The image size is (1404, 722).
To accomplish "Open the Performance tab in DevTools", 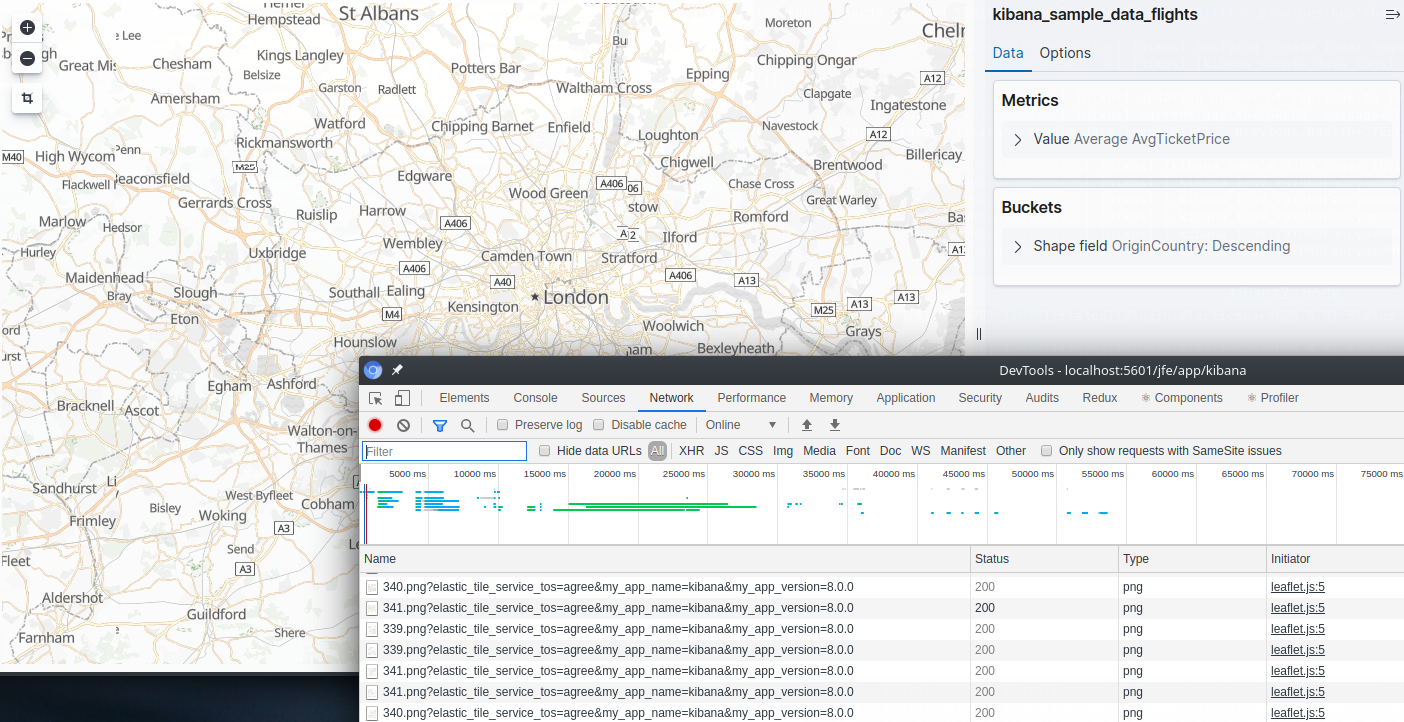I will (752, 398).
